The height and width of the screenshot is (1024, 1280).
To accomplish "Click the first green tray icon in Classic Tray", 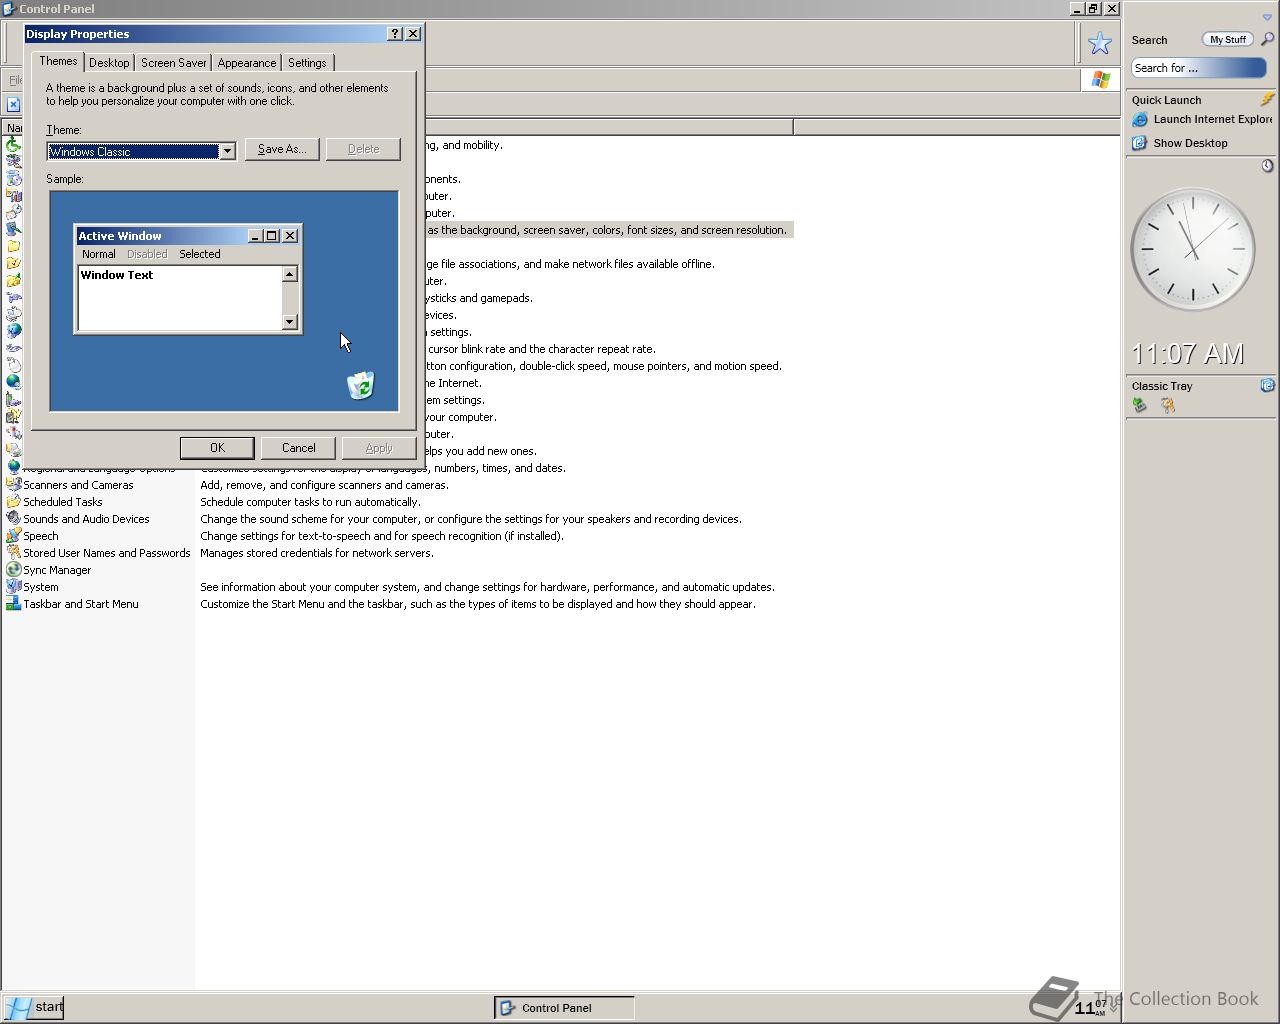I will [x=1139, y=405].
